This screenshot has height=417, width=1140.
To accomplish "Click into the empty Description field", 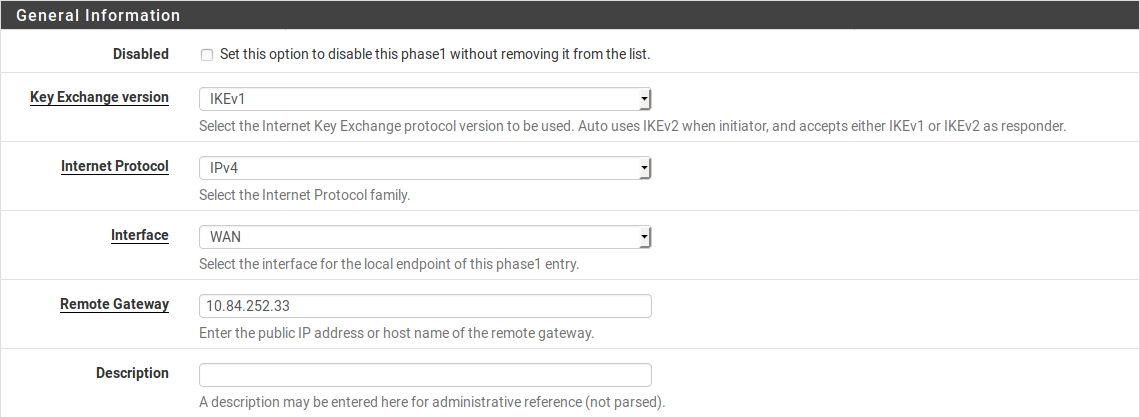I will click(425, 375).
